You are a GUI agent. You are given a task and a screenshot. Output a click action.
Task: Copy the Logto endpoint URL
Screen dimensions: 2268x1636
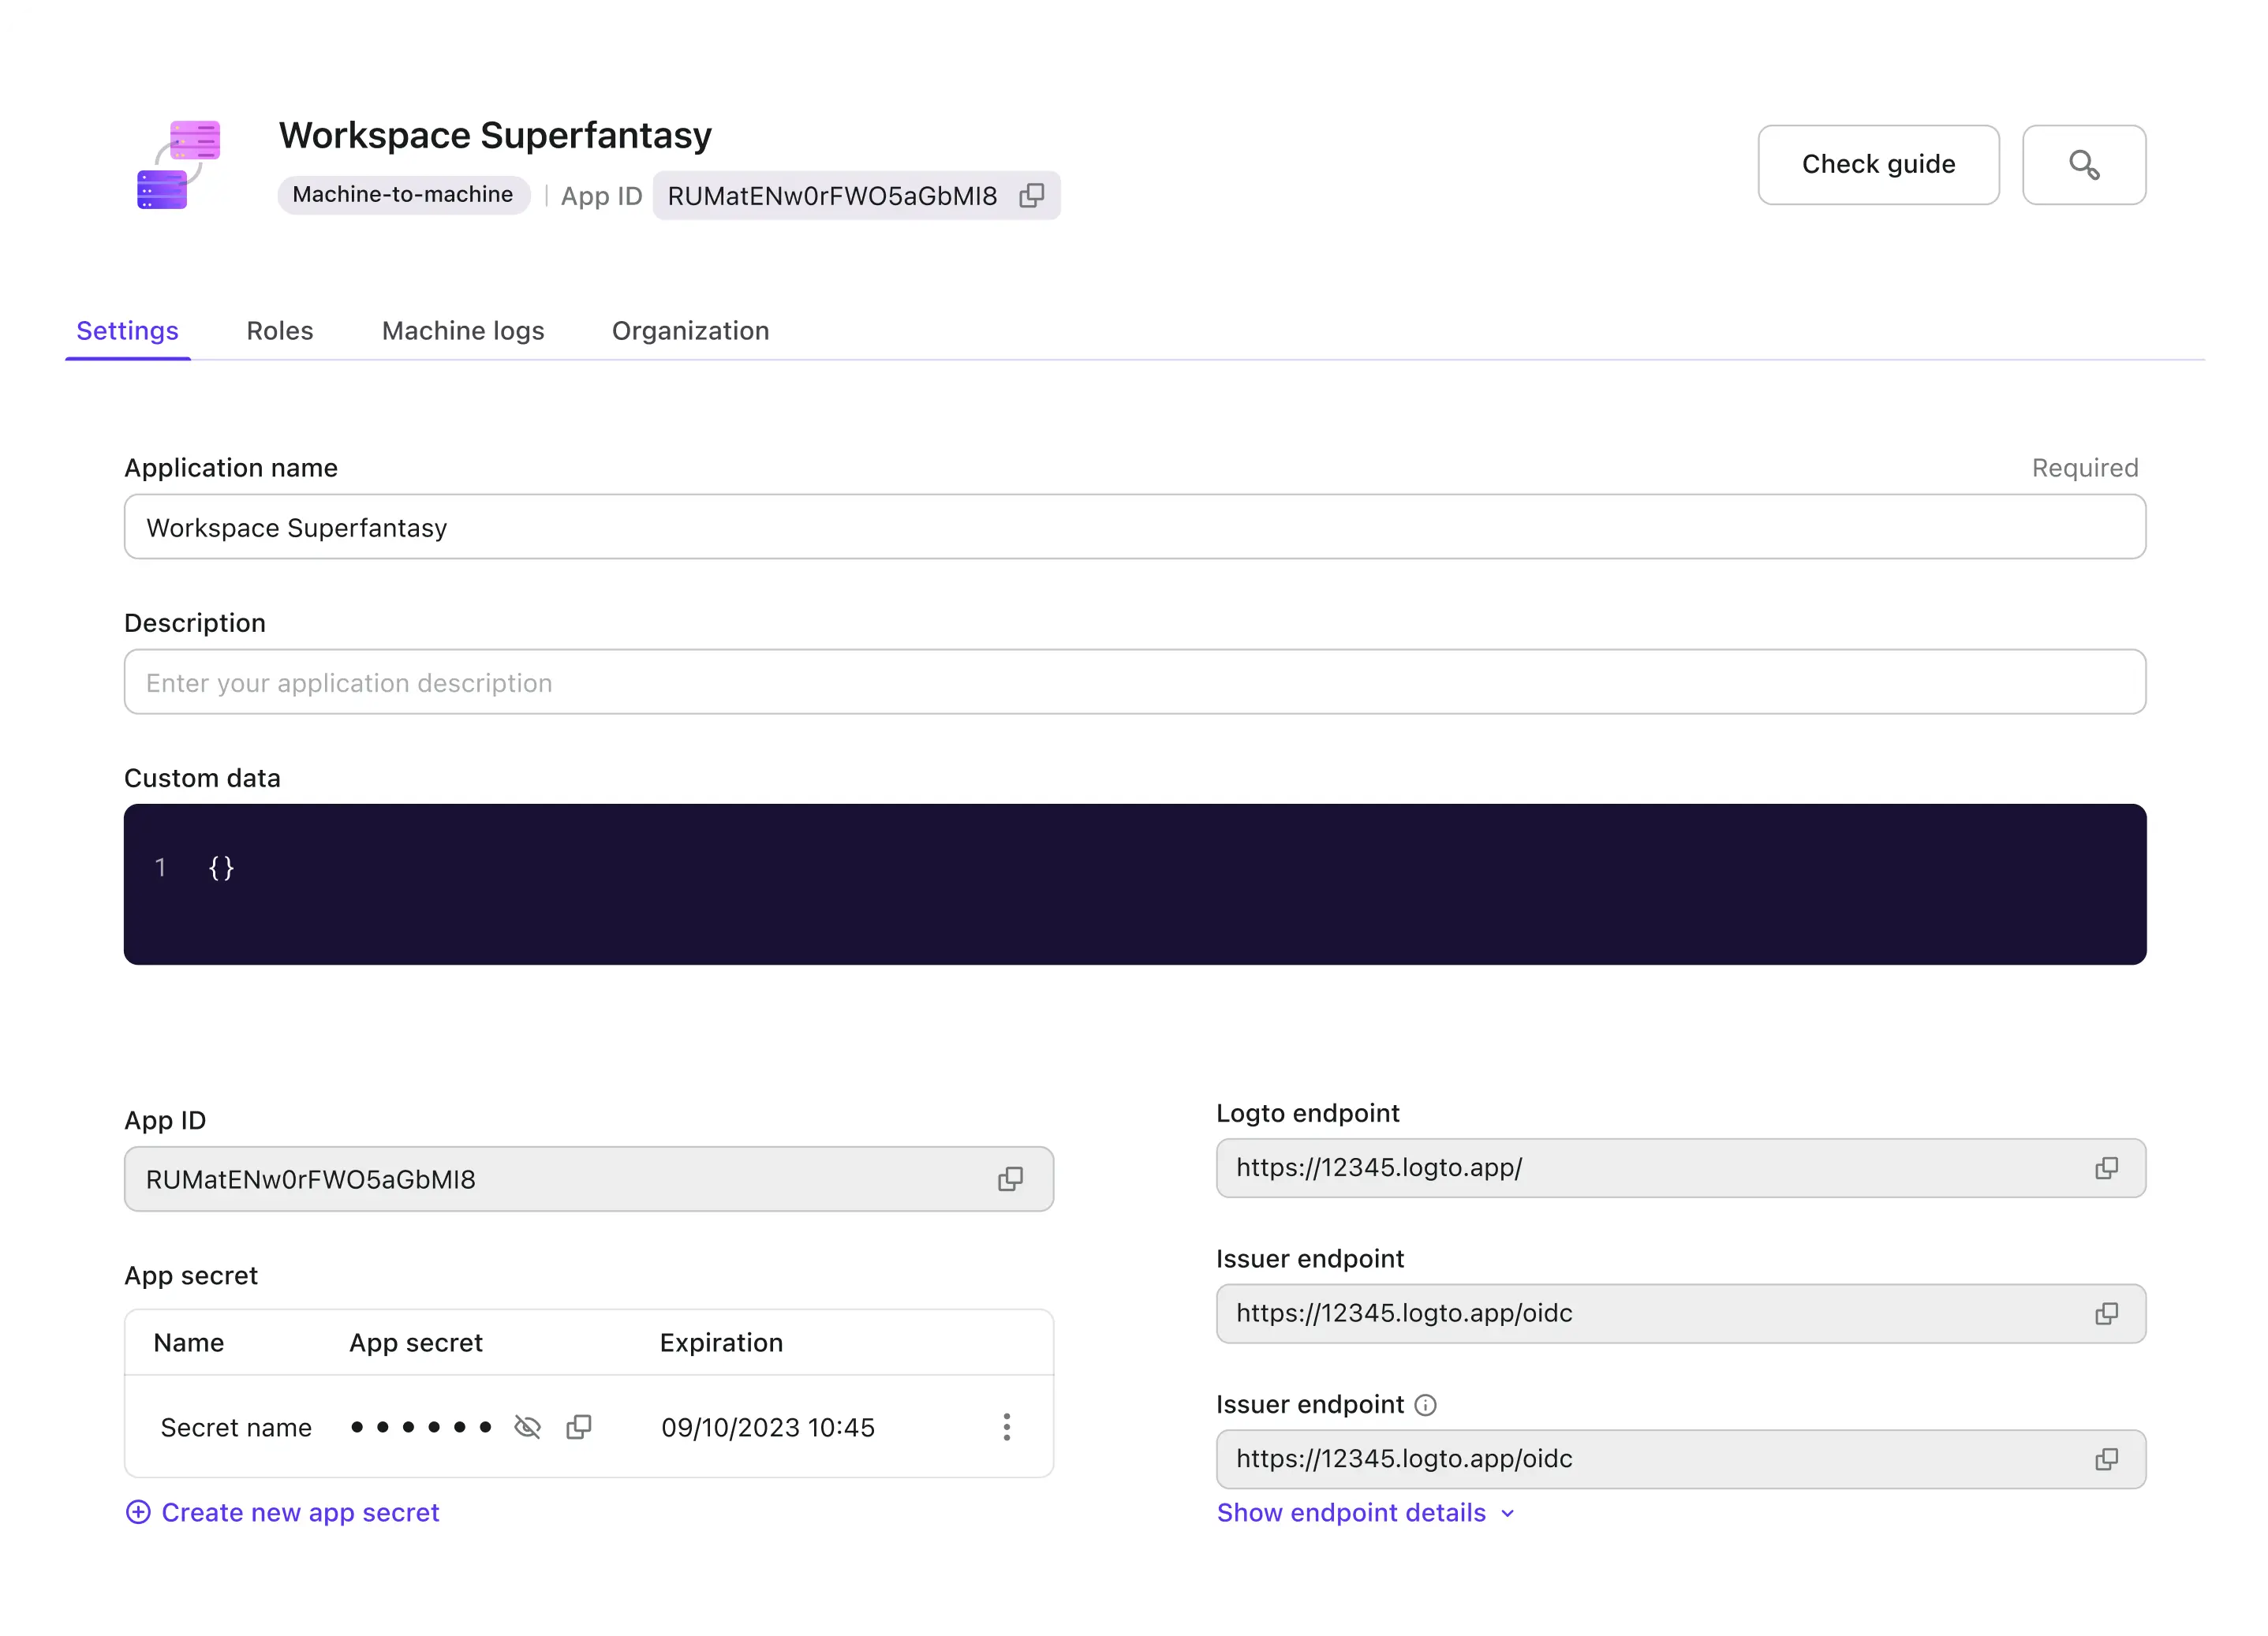point(2106,1168)
